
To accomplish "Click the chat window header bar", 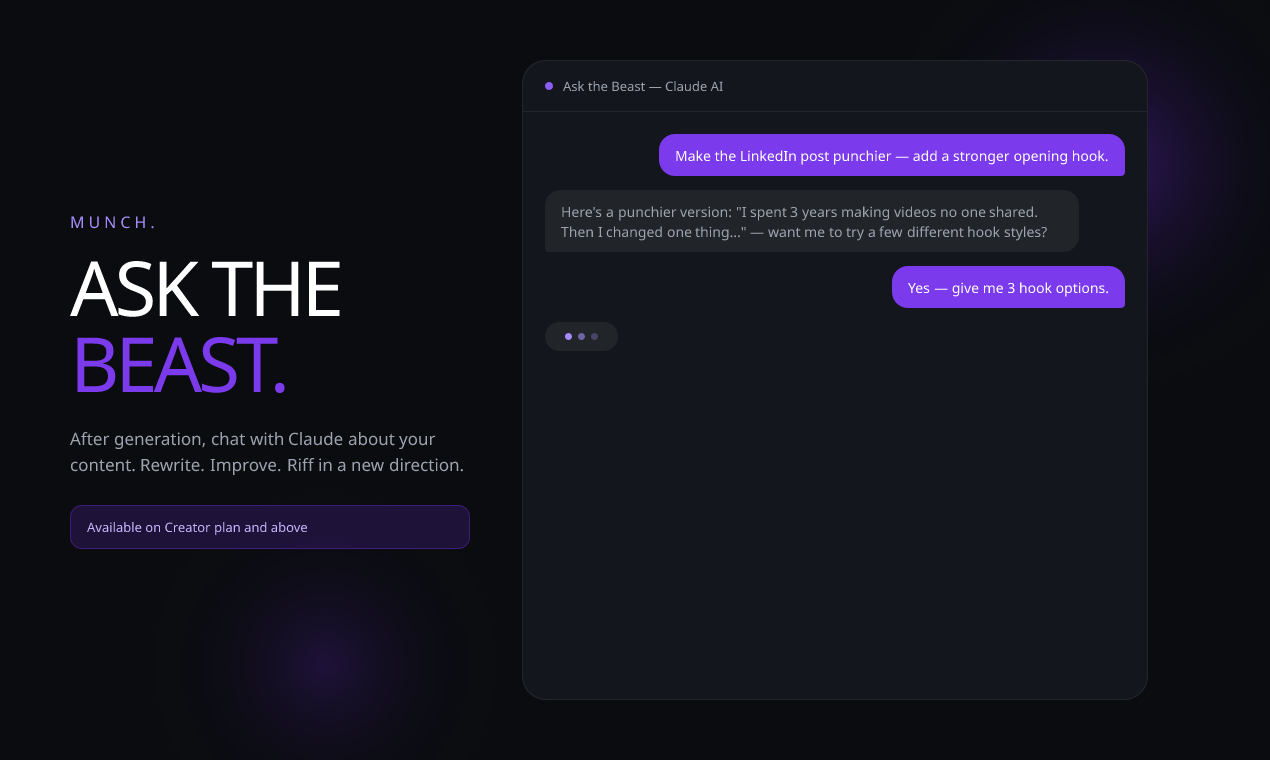I will [834, 85].
